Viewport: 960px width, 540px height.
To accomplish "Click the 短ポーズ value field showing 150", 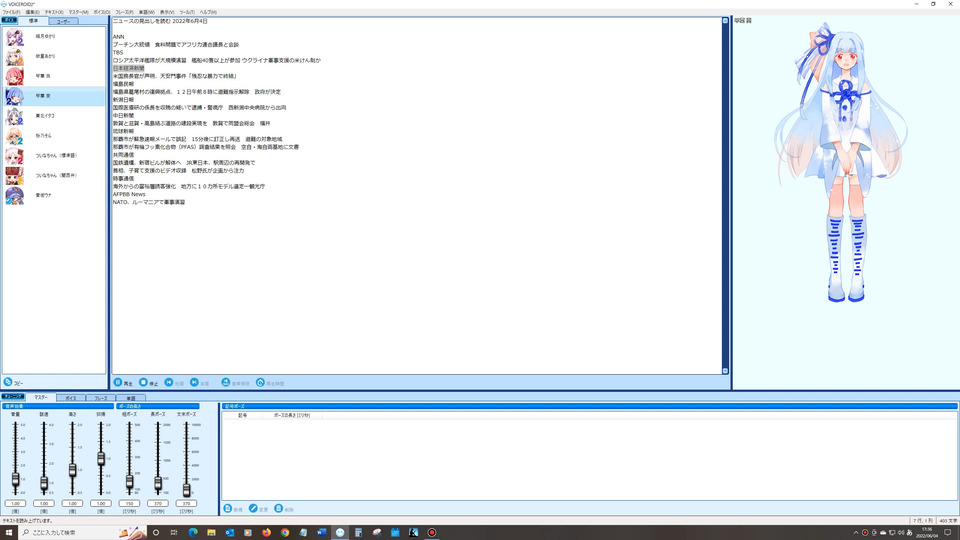I will click(129, 503).
